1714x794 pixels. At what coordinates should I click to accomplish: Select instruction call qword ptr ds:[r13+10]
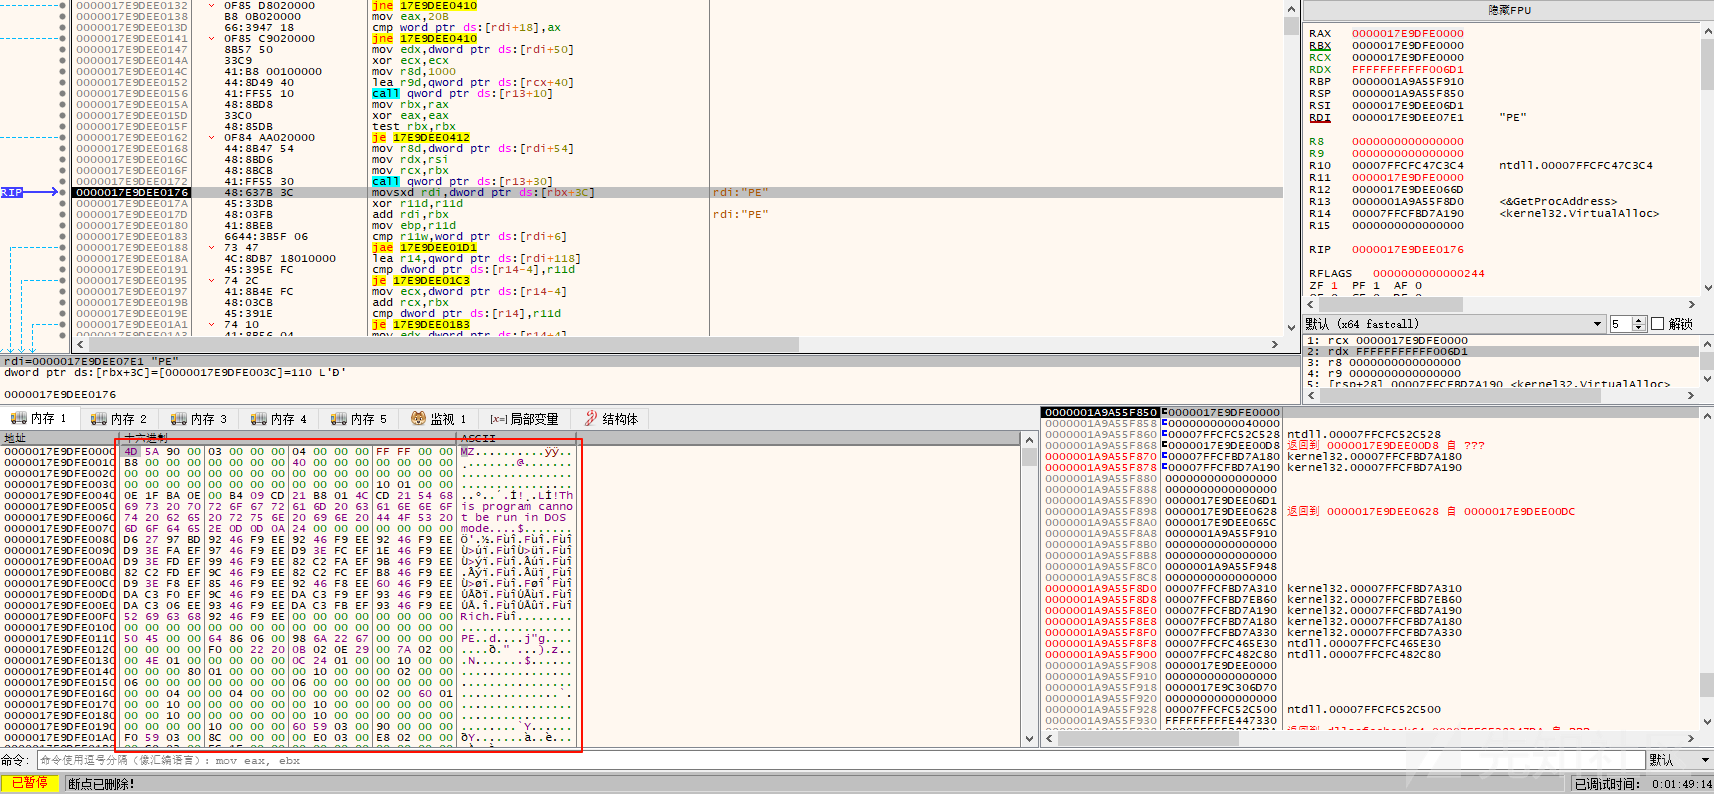click(x=461, y=93)
